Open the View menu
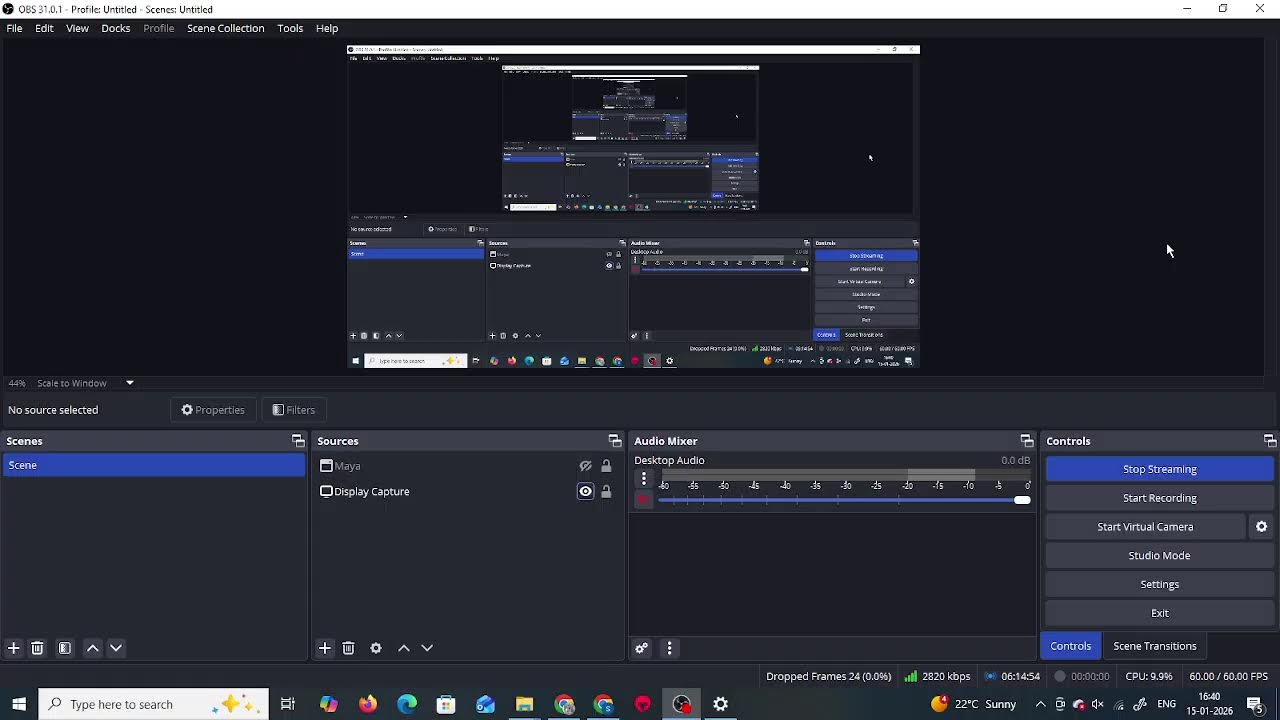The image size is (1280, 720). pos(77,28)
